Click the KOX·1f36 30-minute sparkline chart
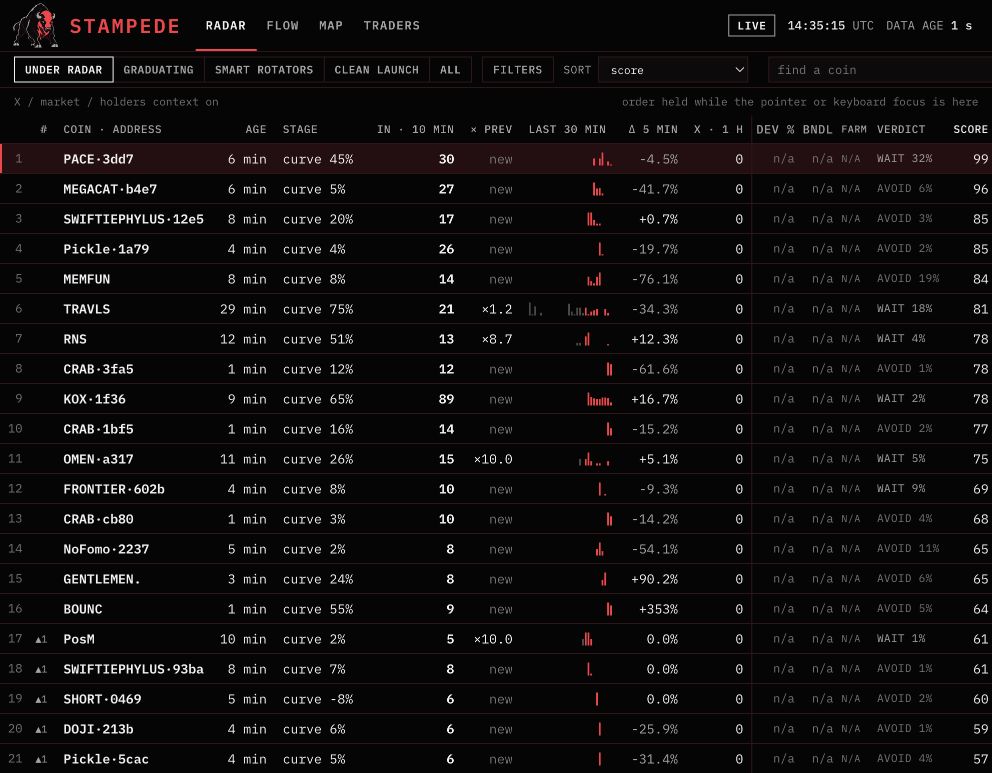Screen dimensions: 992x773 click(599, 399)
